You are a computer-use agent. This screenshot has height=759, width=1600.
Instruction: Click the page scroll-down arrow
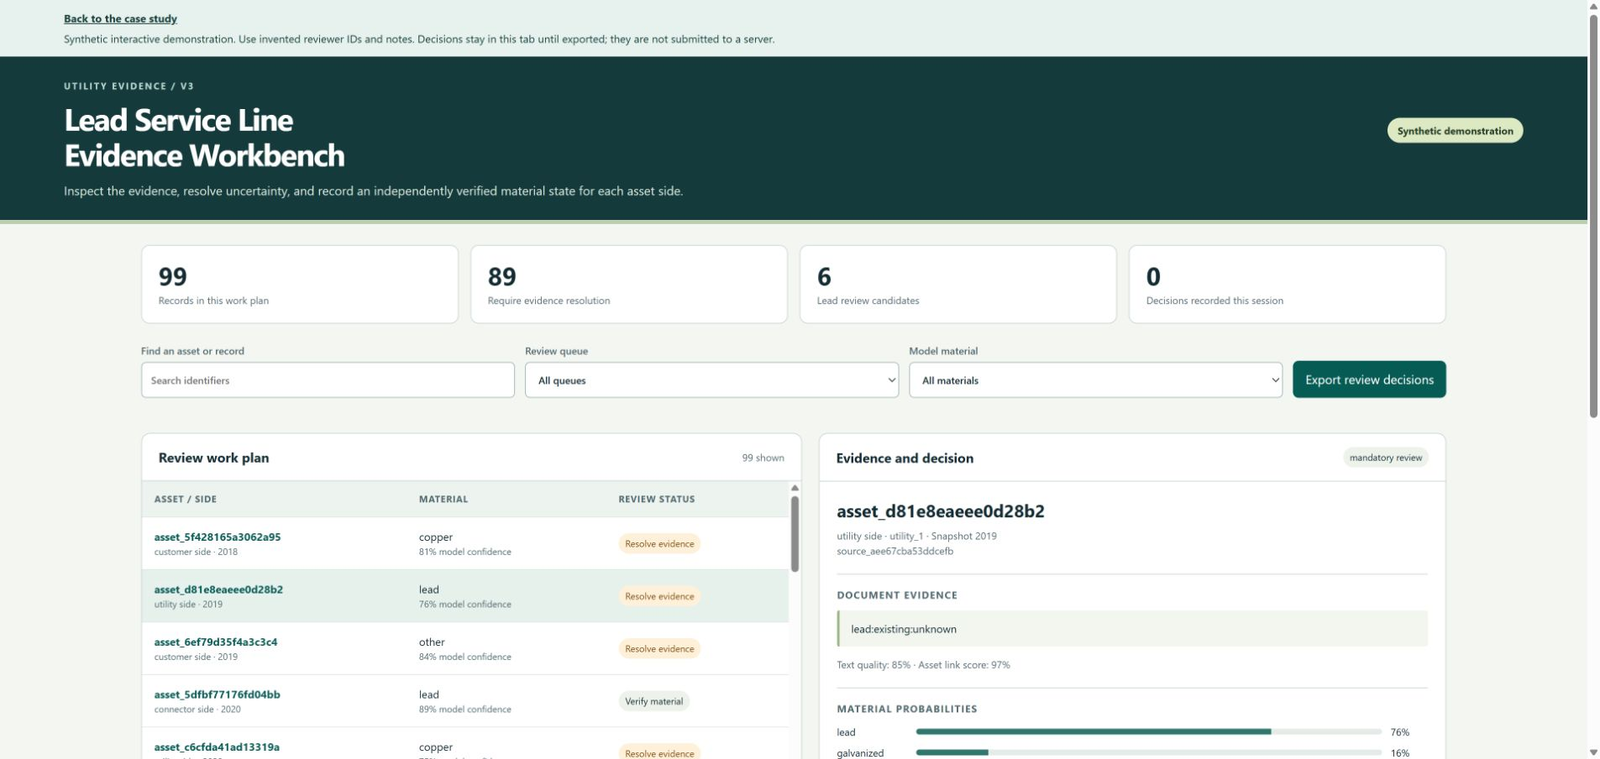click(1593, 752)
